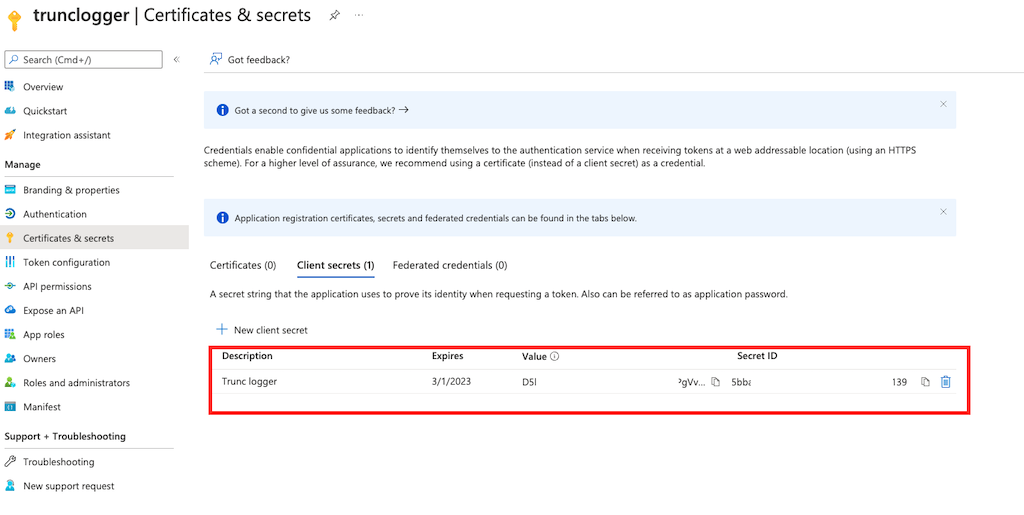The image size is (1024, 515).
Task: Open API permissions page
Action: coord(57,287)
